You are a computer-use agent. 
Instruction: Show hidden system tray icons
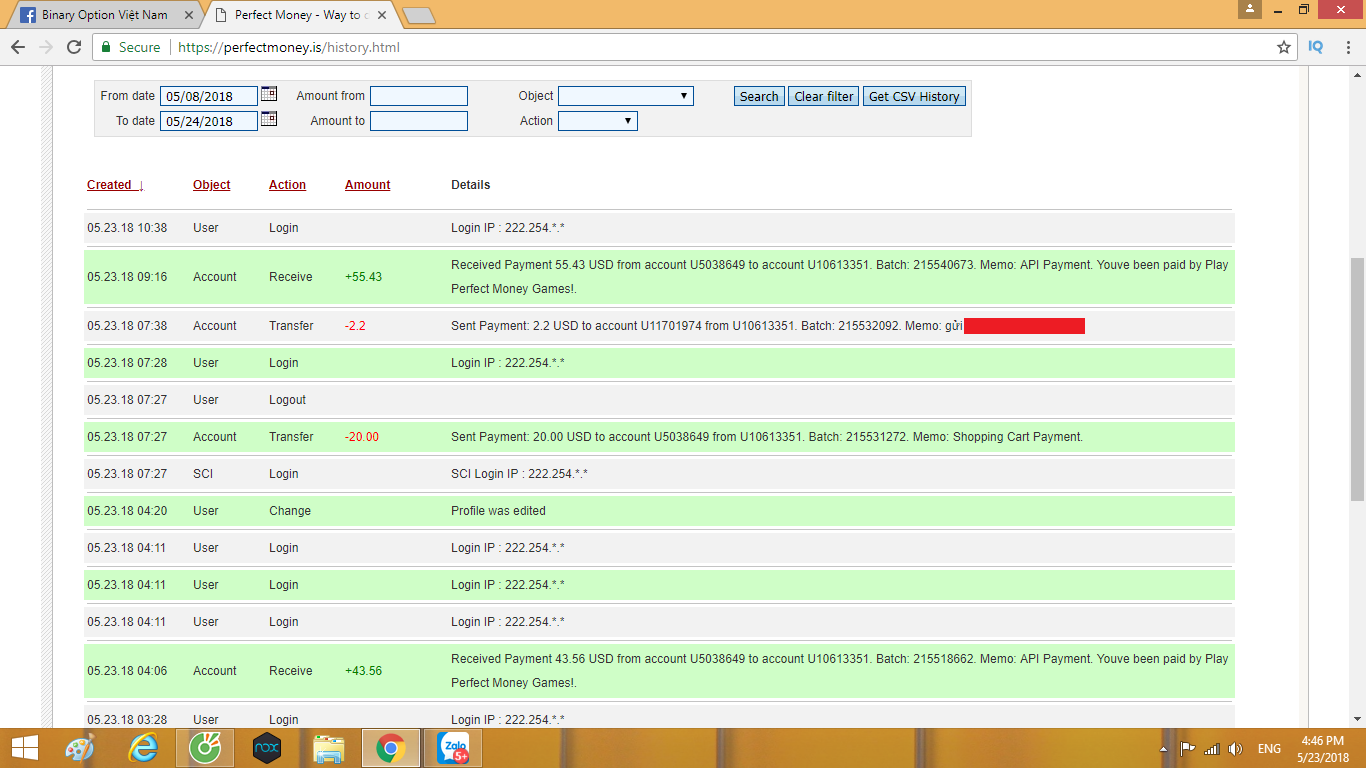pyautogui.click(x=1163, y=749)
